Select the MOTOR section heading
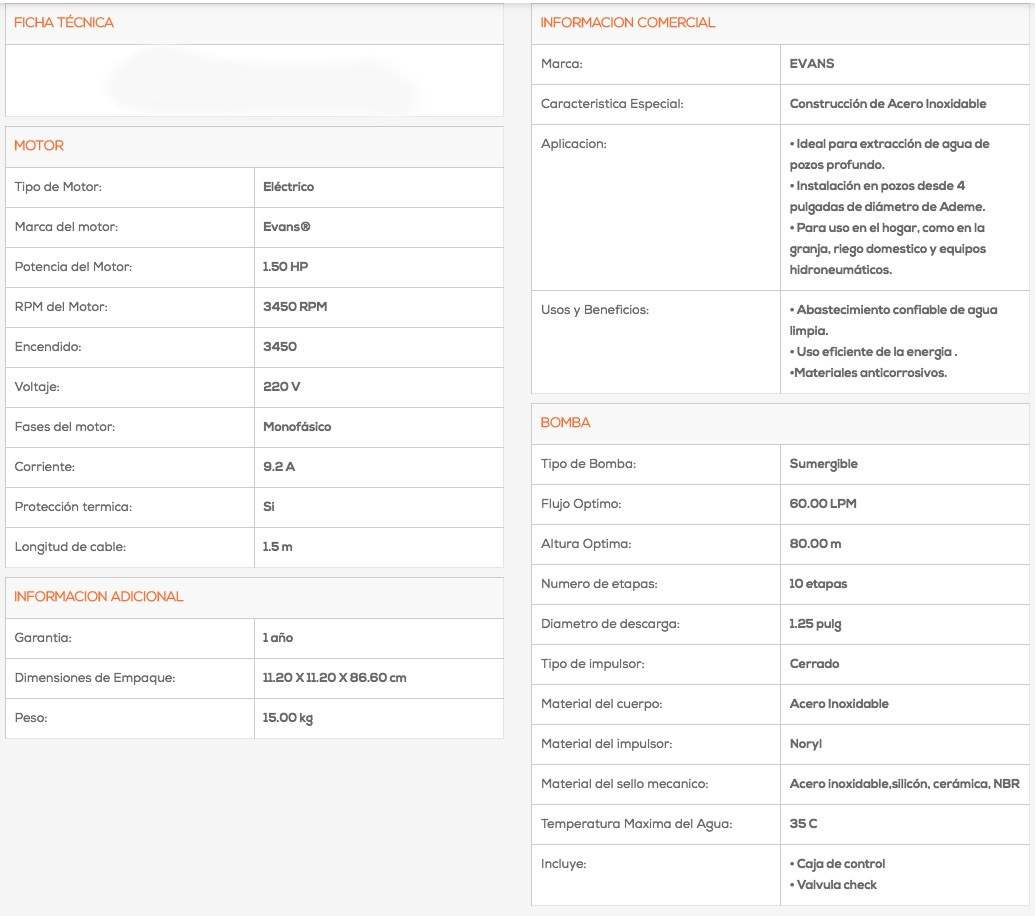 39,146
